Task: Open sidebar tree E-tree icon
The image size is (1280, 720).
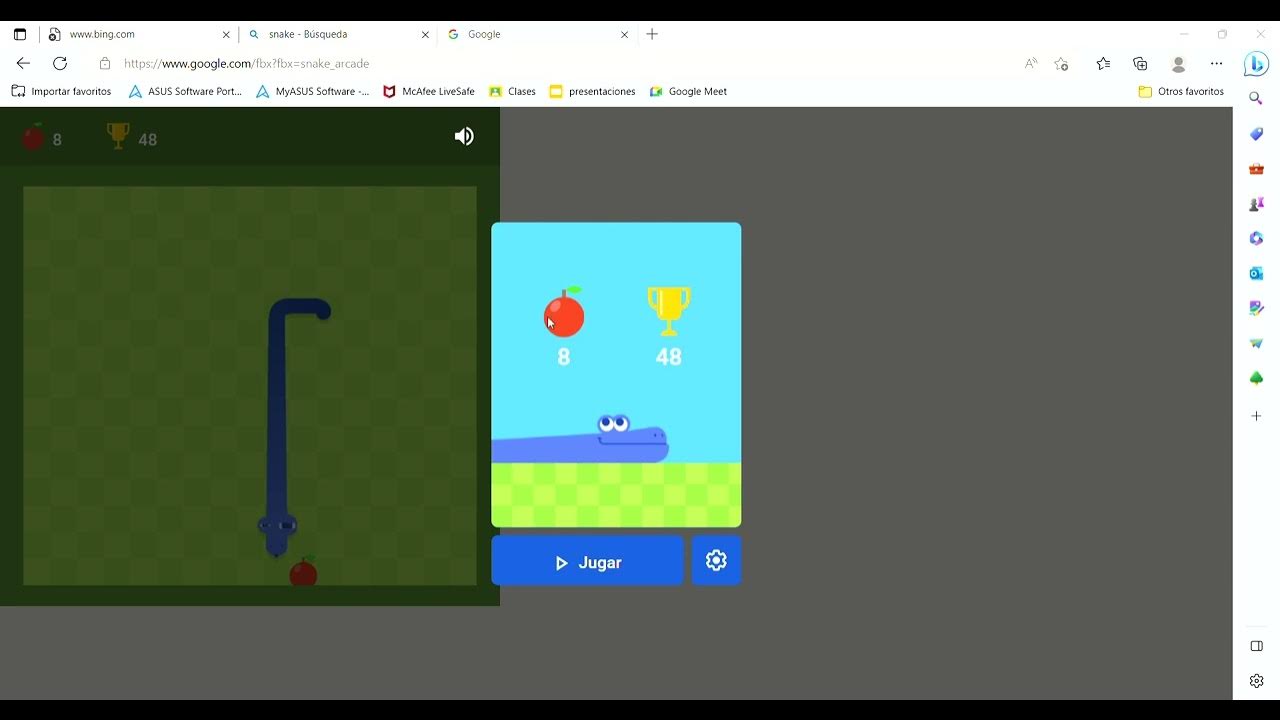Action: 1256,378
